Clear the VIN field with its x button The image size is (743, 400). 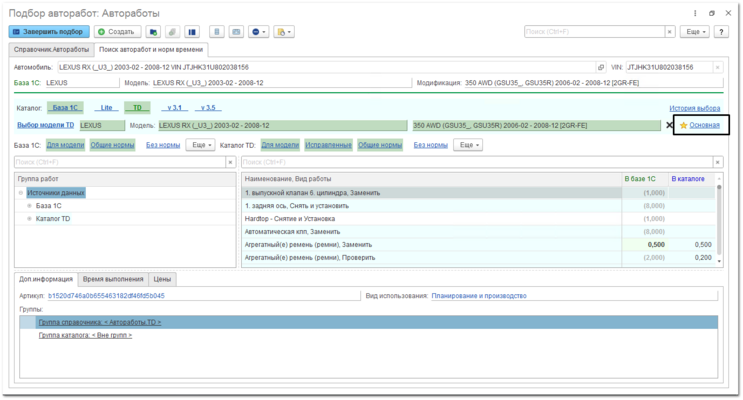coord(717,67)
